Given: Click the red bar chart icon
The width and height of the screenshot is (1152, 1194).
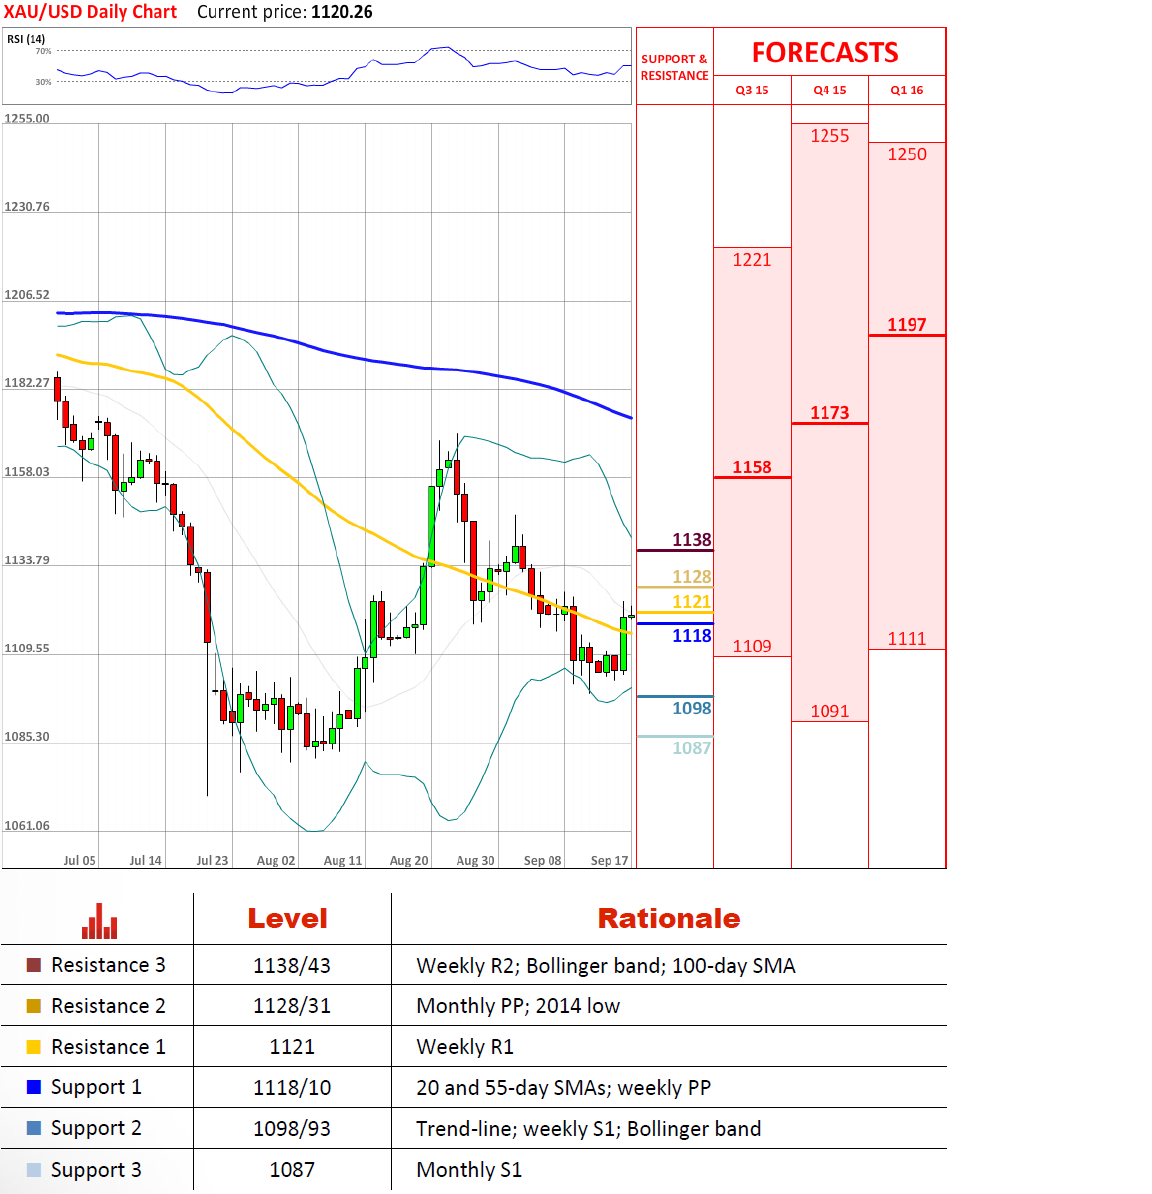Looking at the screenshot, I should pos(100,921).
